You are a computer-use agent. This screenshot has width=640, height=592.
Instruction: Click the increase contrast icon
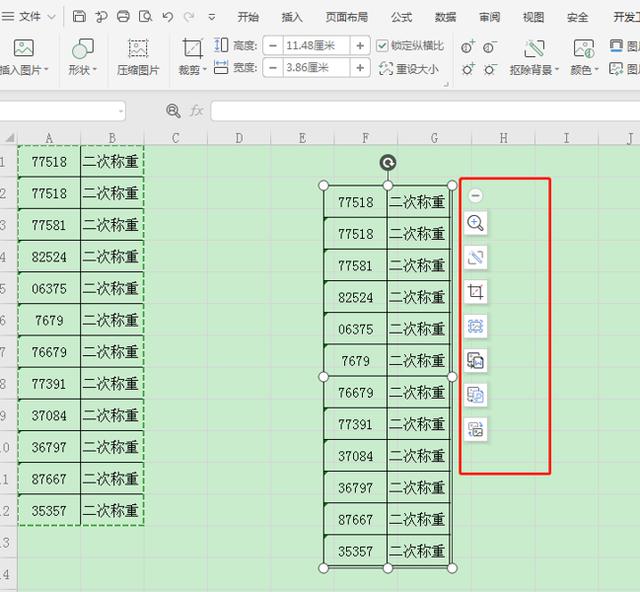pyautogui.click(x=468, y=47)
